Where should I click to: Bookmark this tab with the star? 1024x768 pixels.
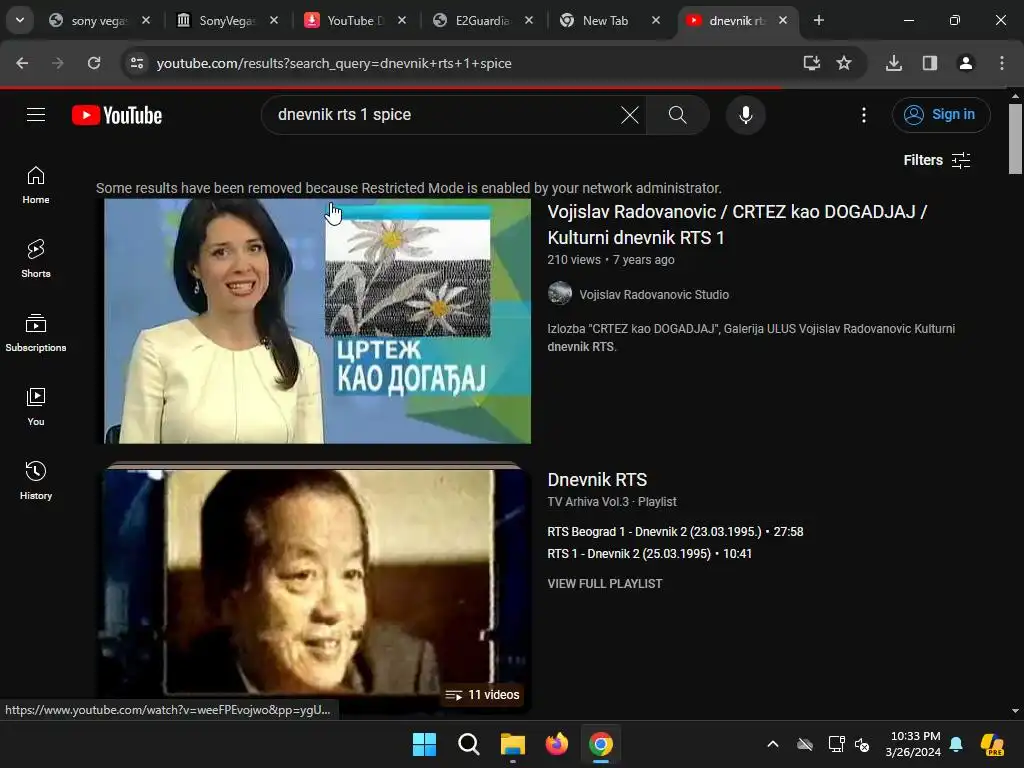[x=844, y=63]
